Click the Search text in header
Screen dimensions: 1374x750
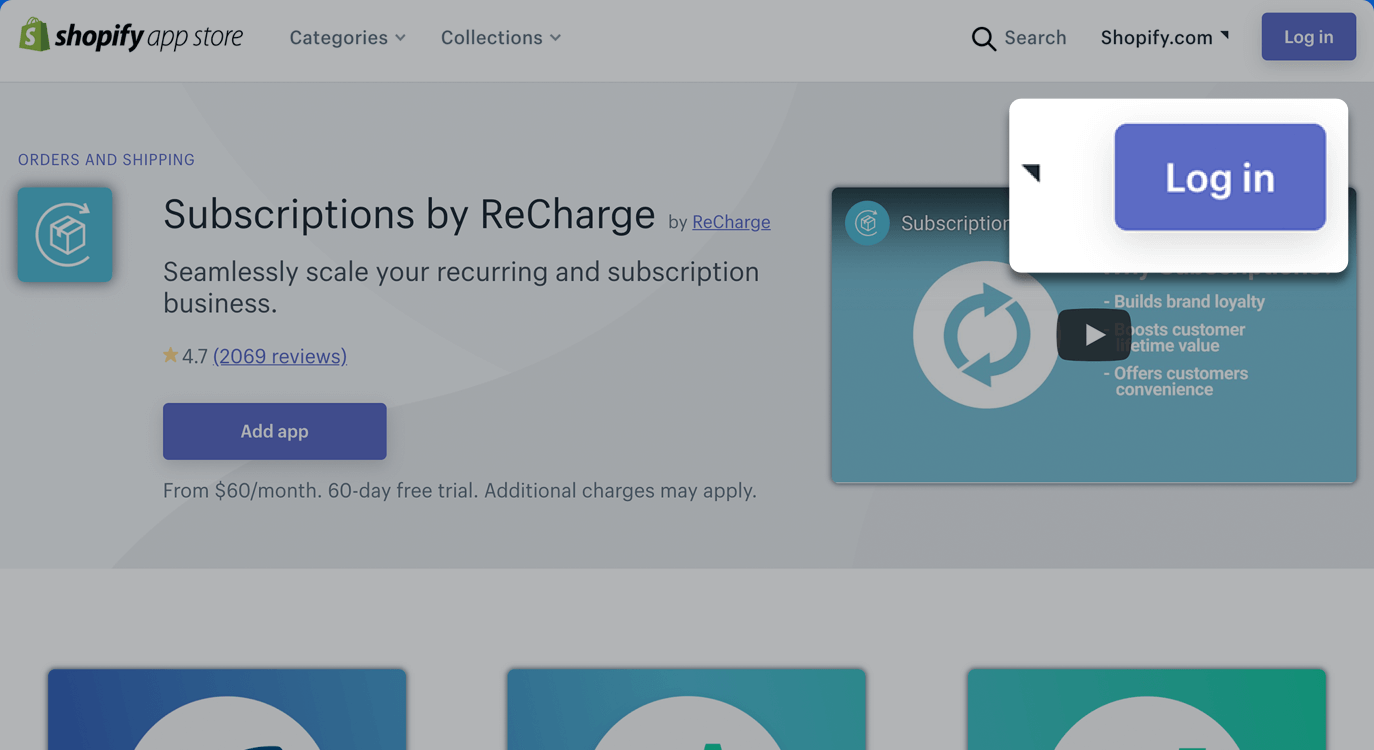coord(1035,38)
